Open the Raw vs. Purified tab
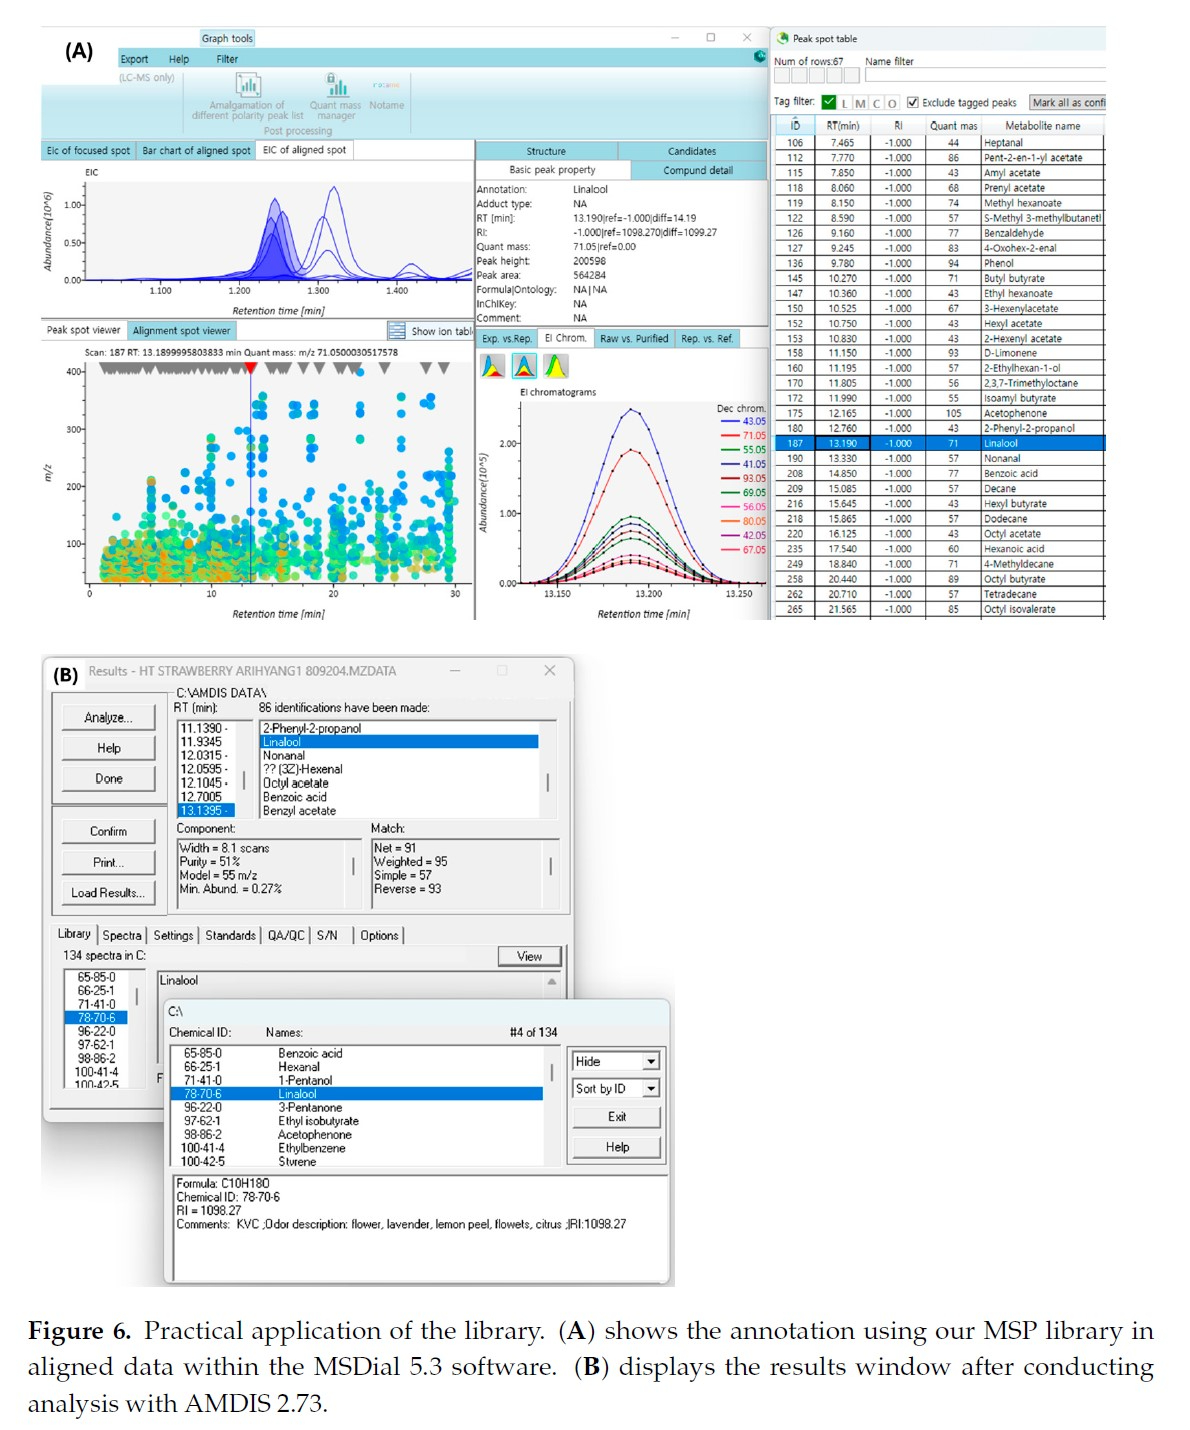The width and height of the screenshot is (1190, 1430). pos(634,338)
